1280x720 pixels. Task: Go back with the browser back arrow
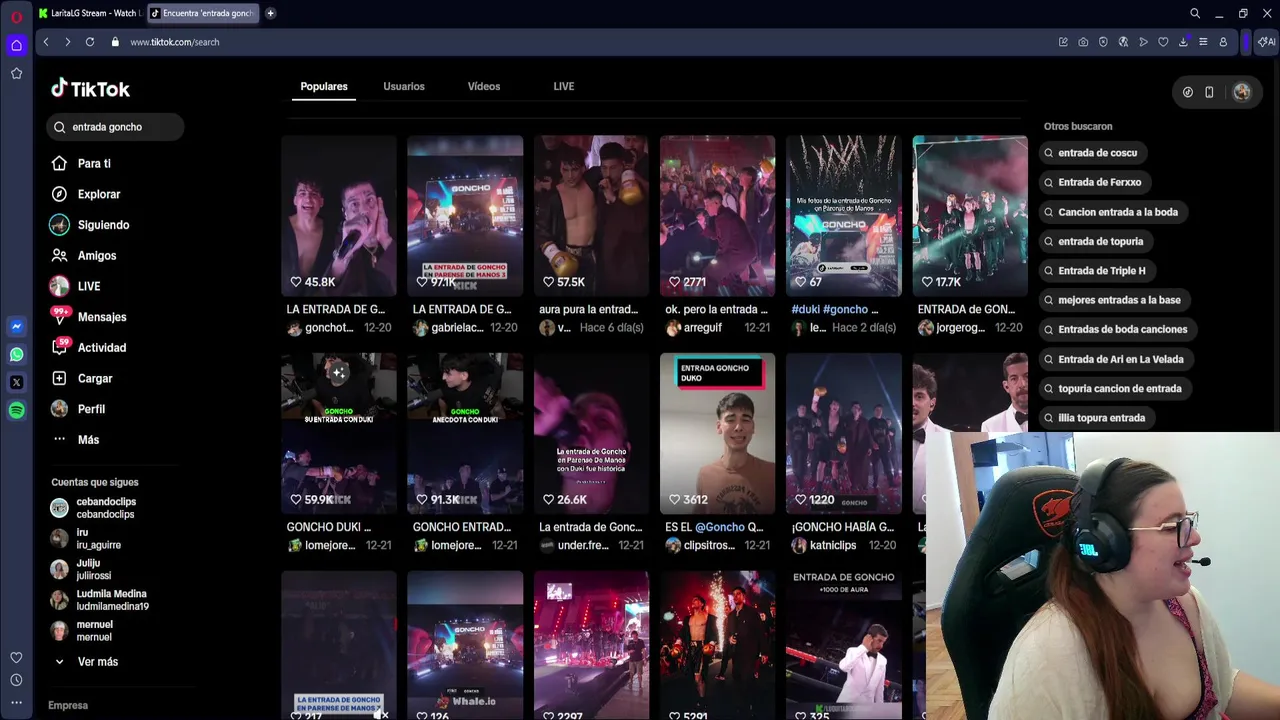point(46,42)
